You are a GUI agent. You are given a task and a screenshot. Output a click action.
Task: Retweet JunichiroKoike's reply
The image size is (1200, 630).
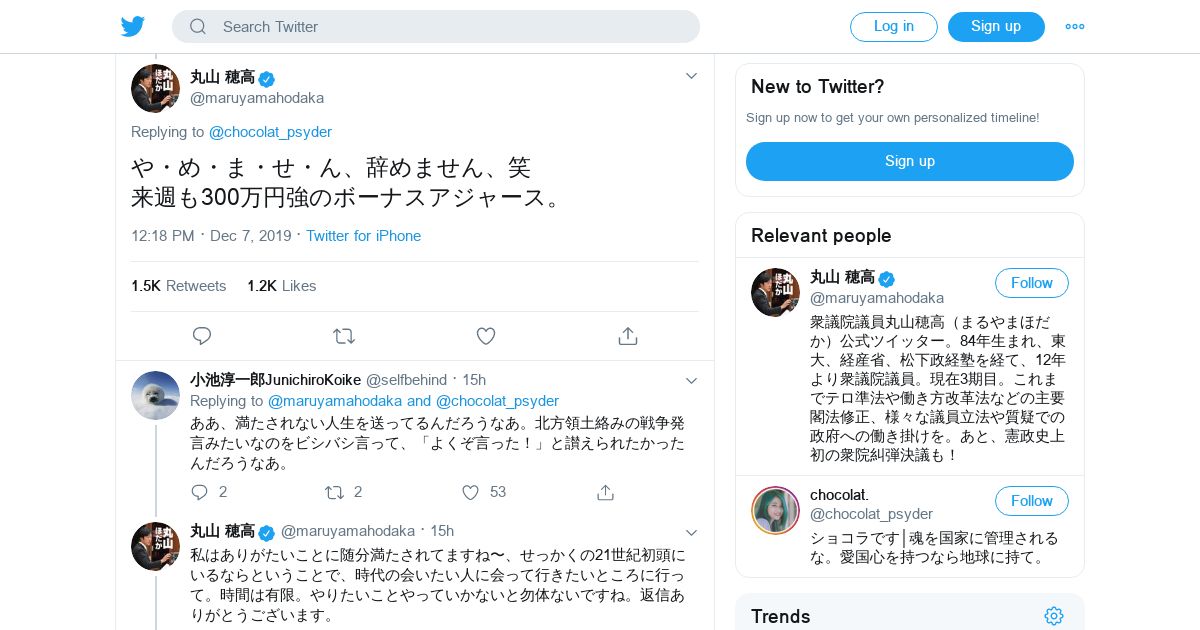click(x=335, y=492)
